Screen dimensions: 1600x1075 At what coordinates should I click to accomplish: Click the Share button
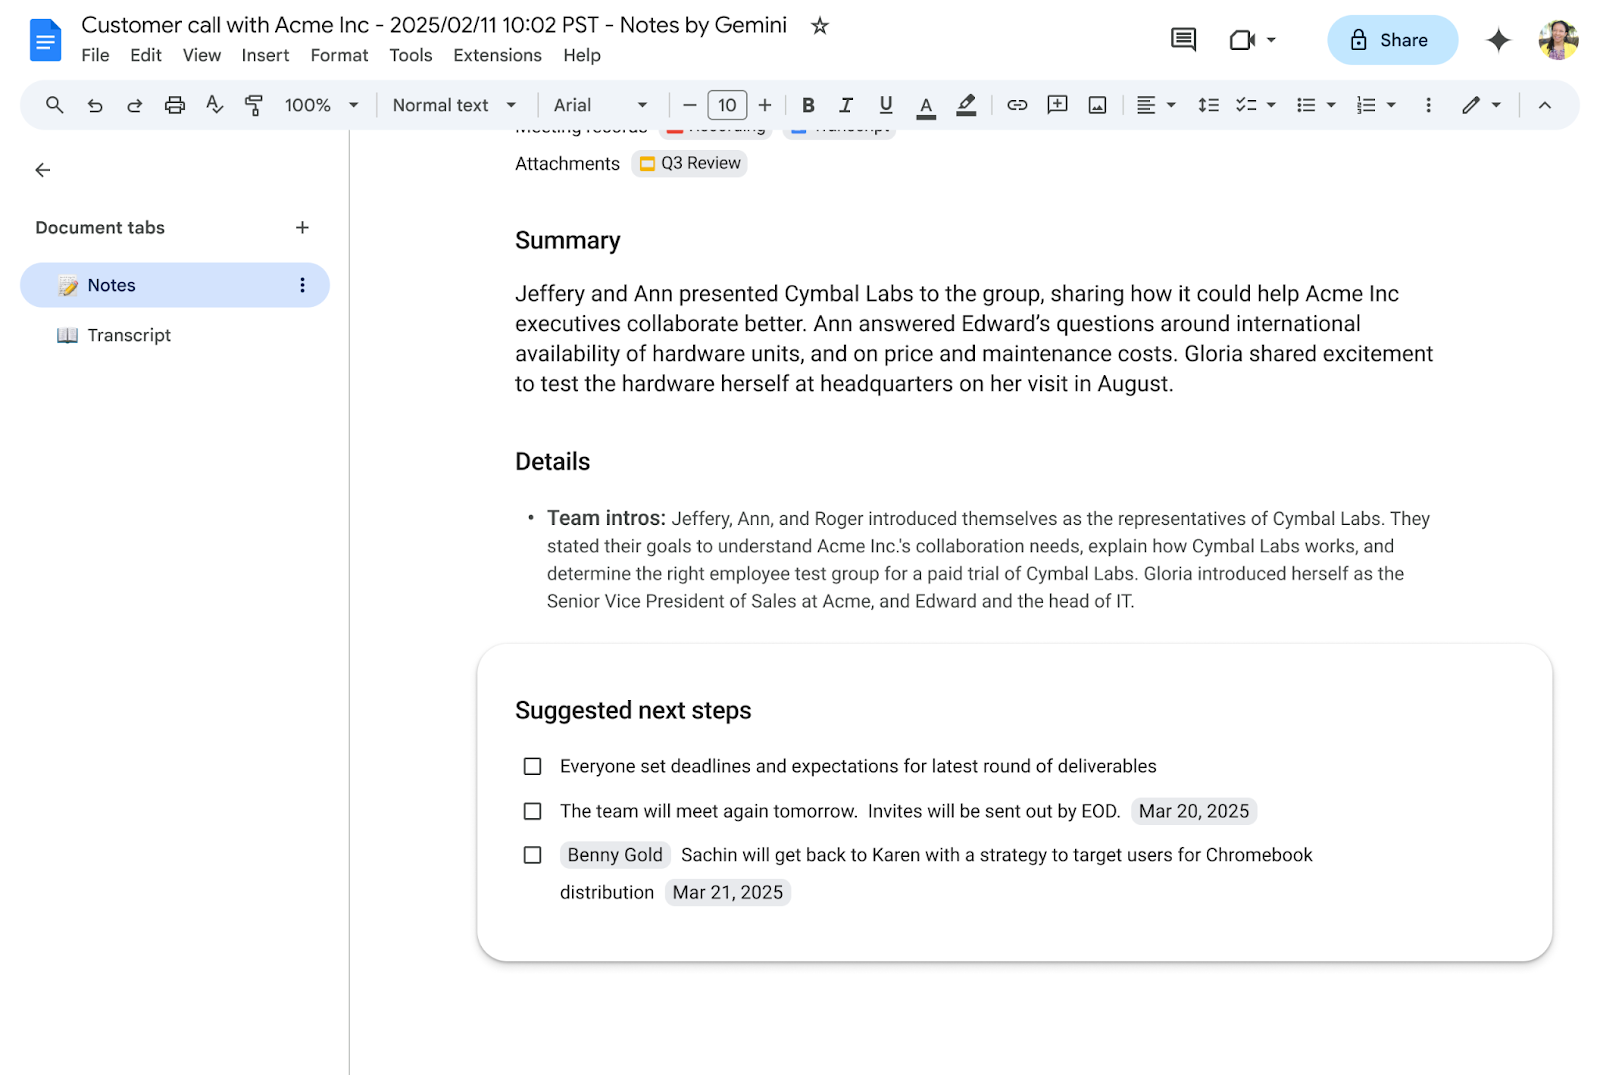1392,39
